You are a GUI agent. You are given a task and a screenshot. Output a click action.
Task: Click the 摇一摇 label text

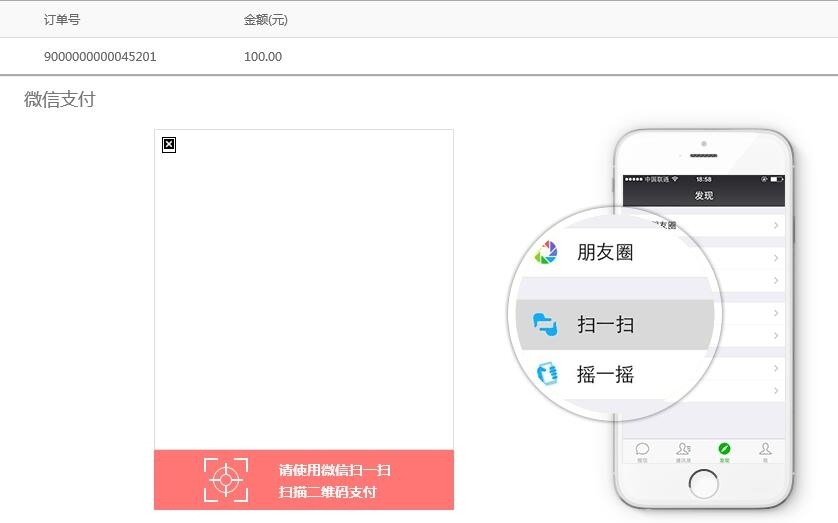click(605, 374)
